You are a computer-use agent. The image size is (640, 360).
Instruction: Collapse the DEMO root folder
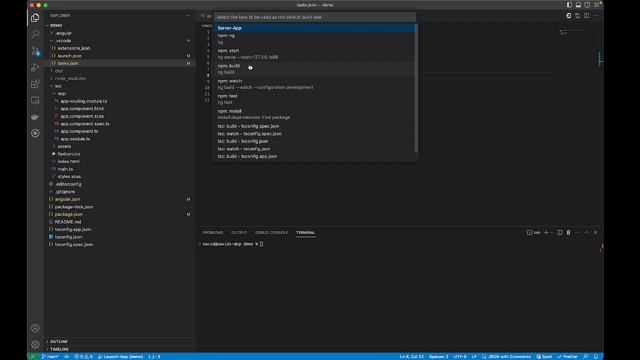point(56,25)
